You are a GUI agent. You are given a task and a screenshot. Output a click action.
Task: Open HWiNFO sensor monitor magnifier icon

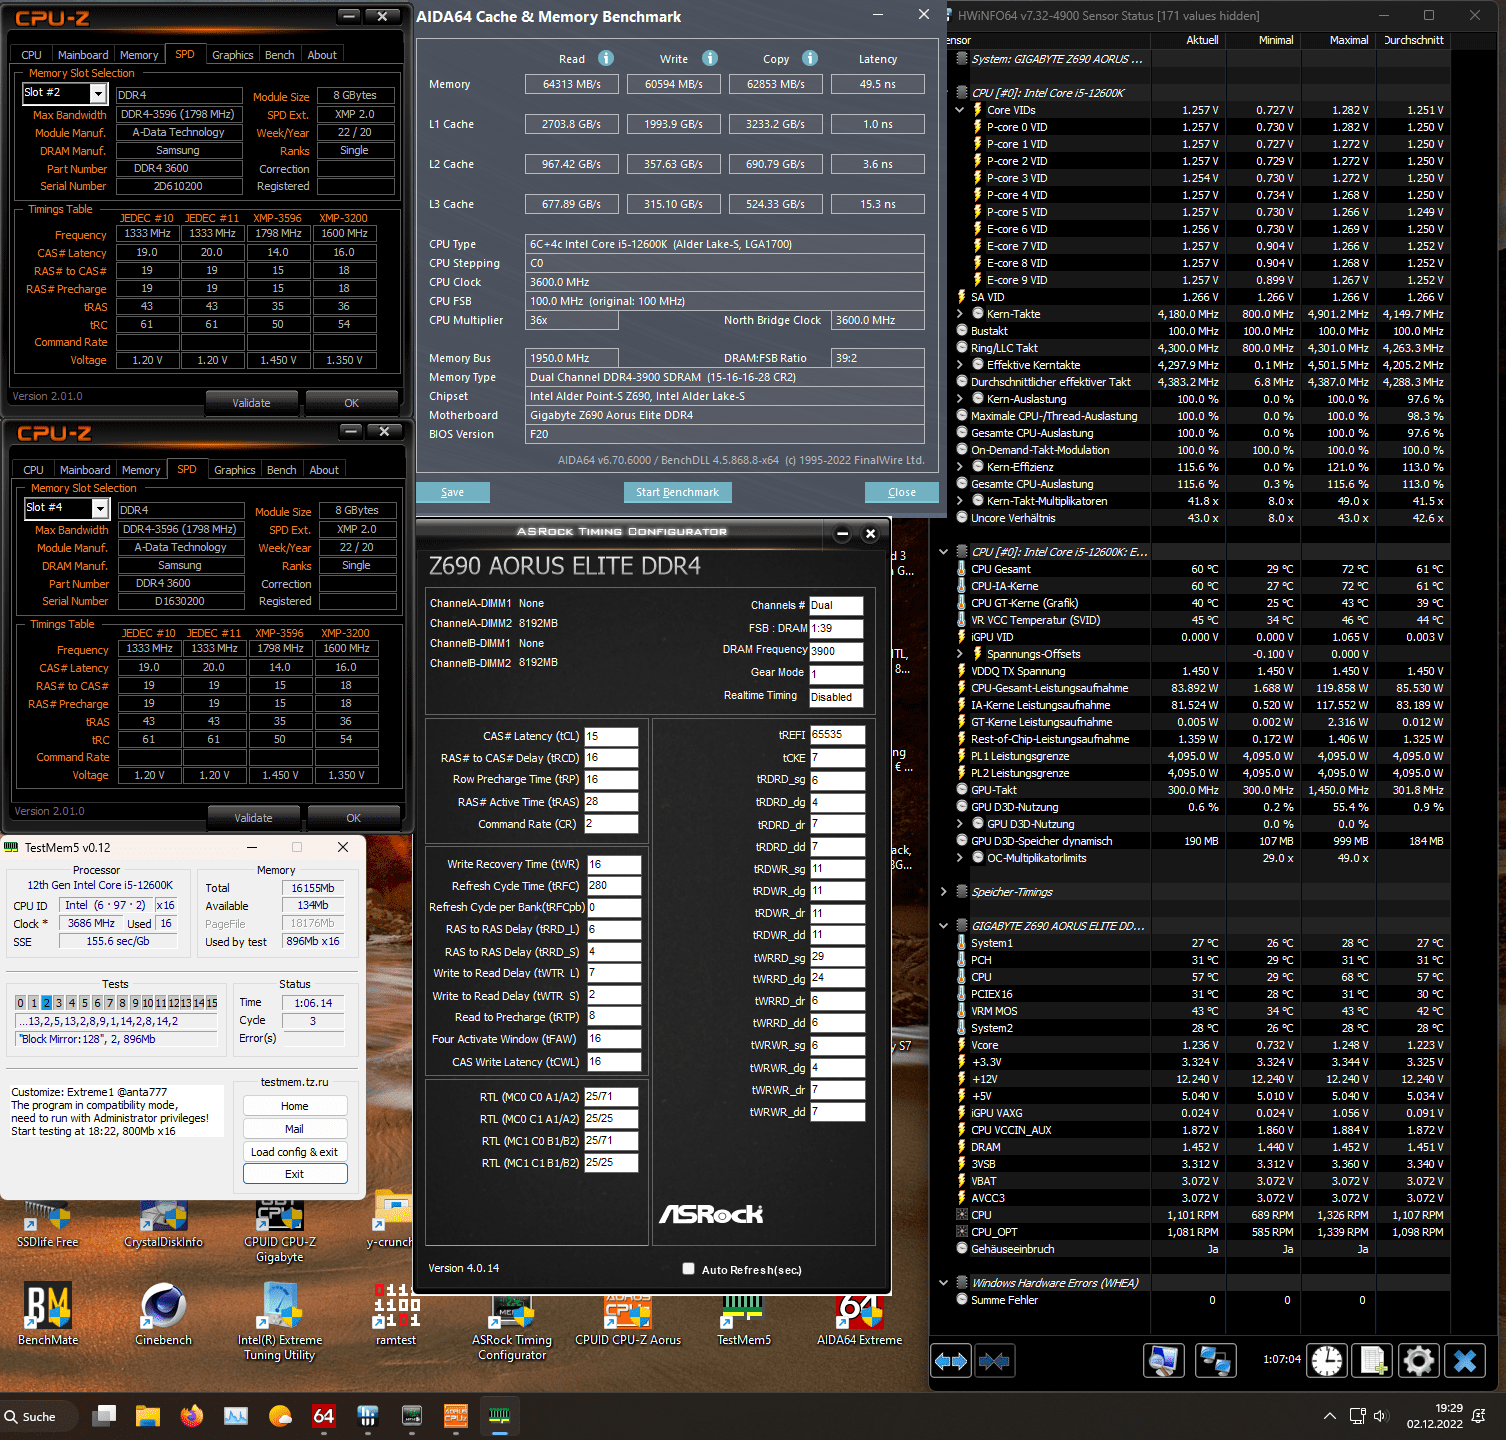pyautogui.click(x=1164, y=1361)
